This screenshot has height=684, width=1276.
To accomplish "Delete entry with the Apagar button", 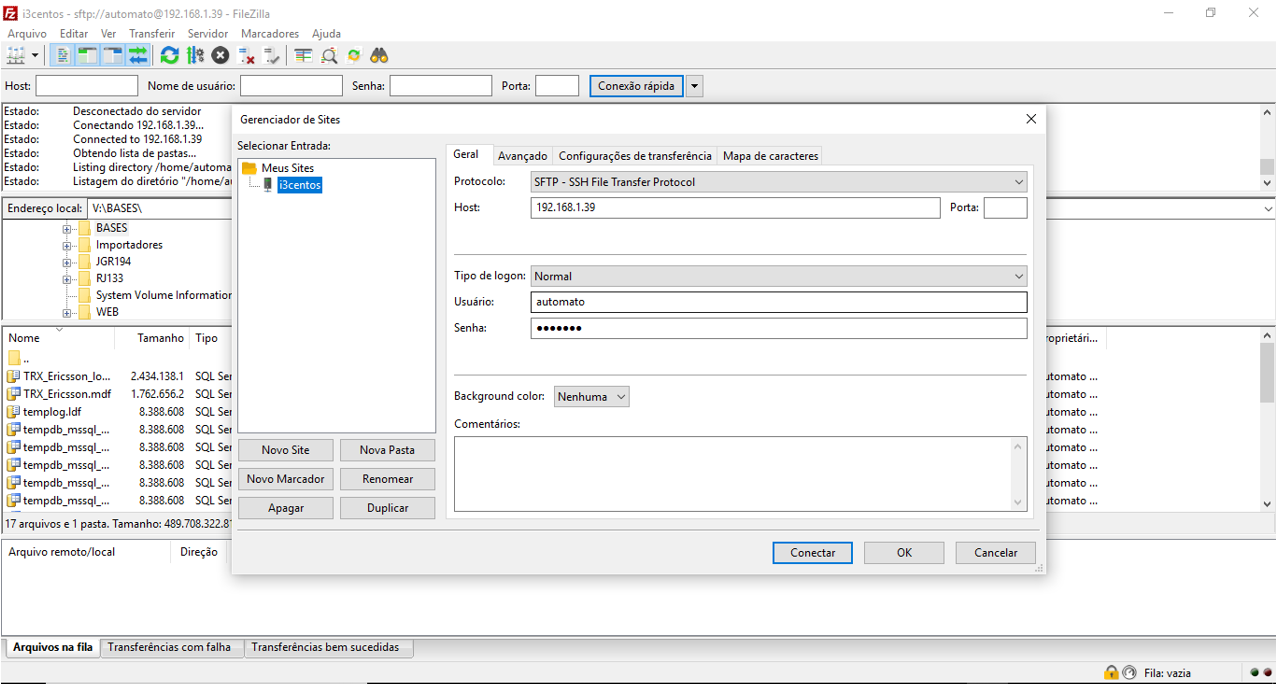I will (x=286, y=508).
